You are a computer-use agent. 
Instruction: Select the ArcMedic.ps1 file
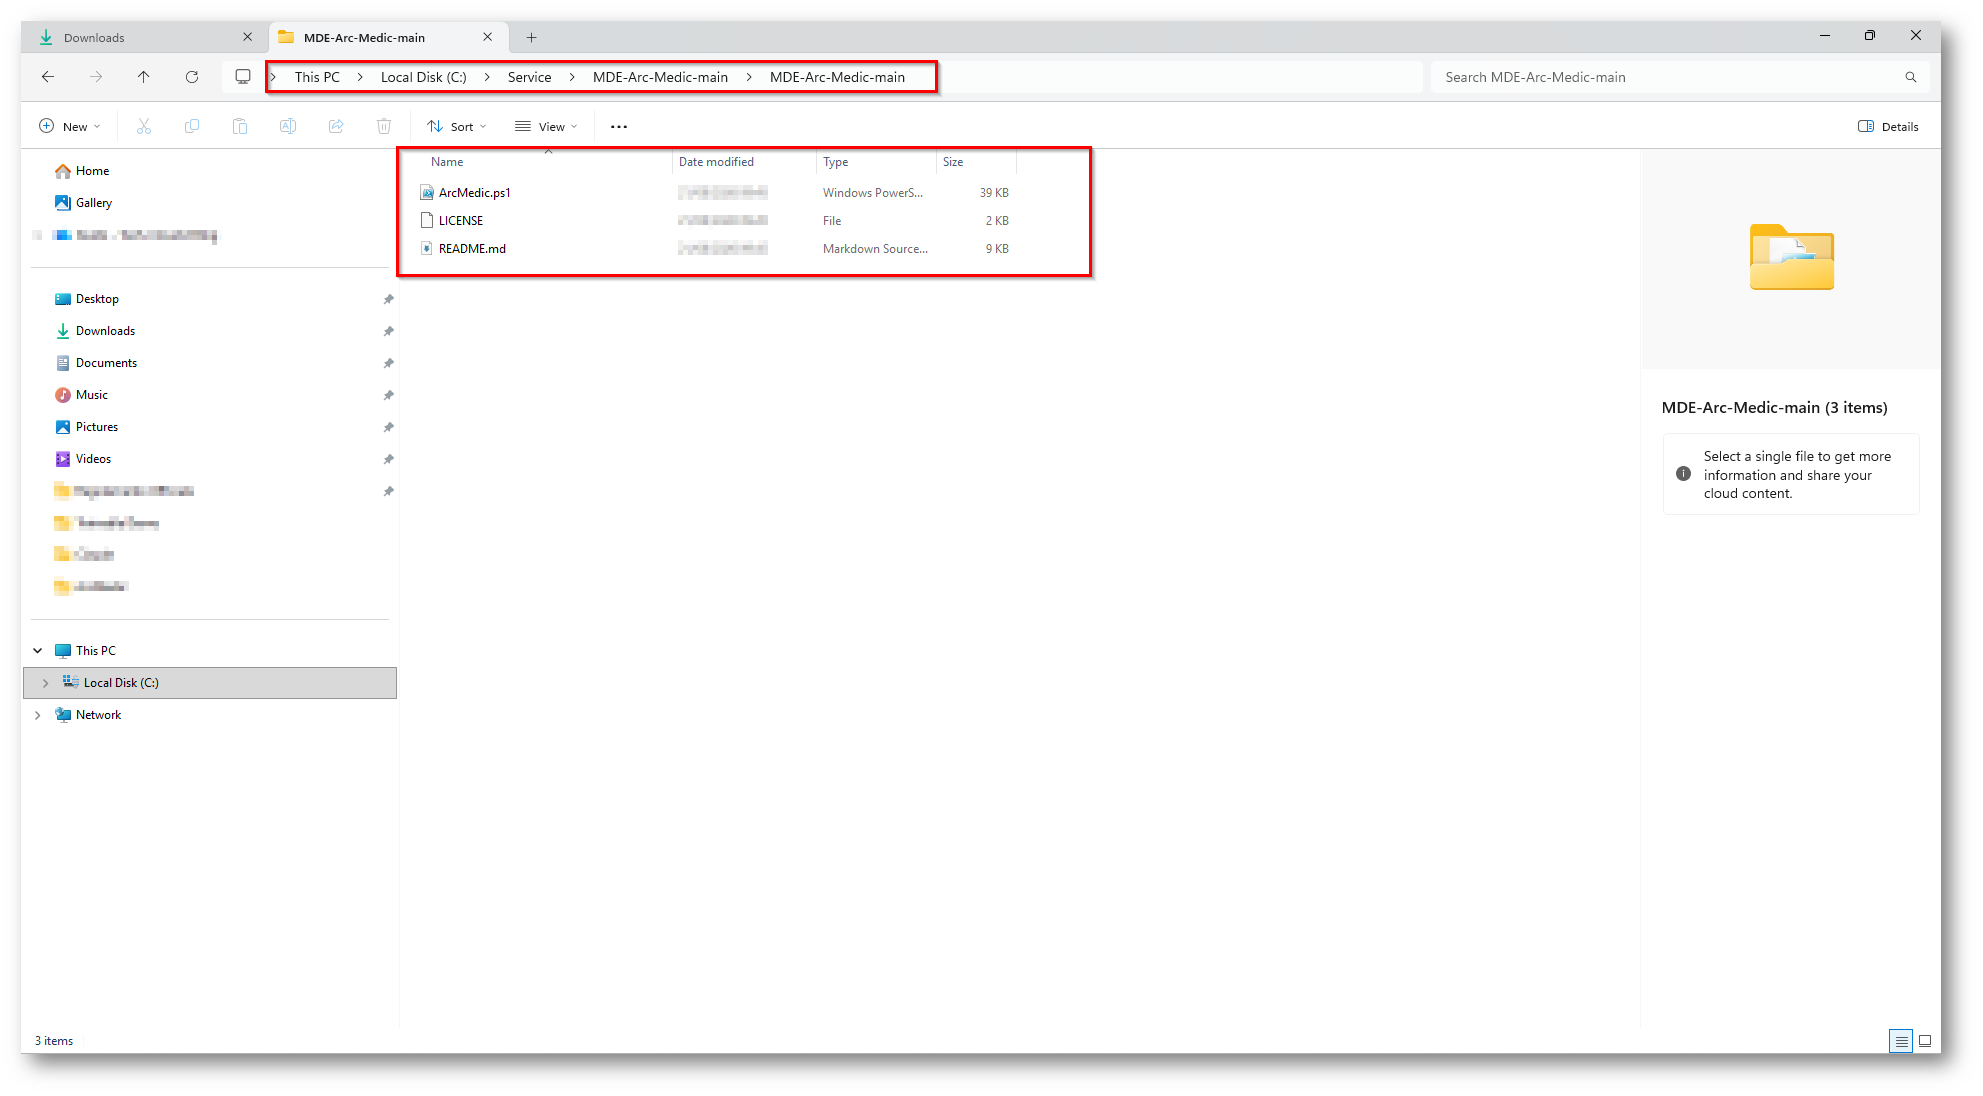click(474, 193)
